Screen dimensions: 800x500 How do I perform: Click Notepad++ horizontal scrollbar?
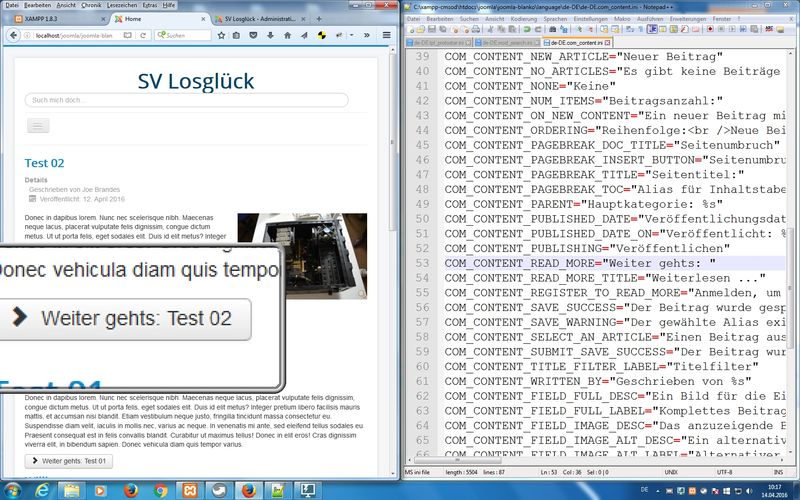point(457,461)
